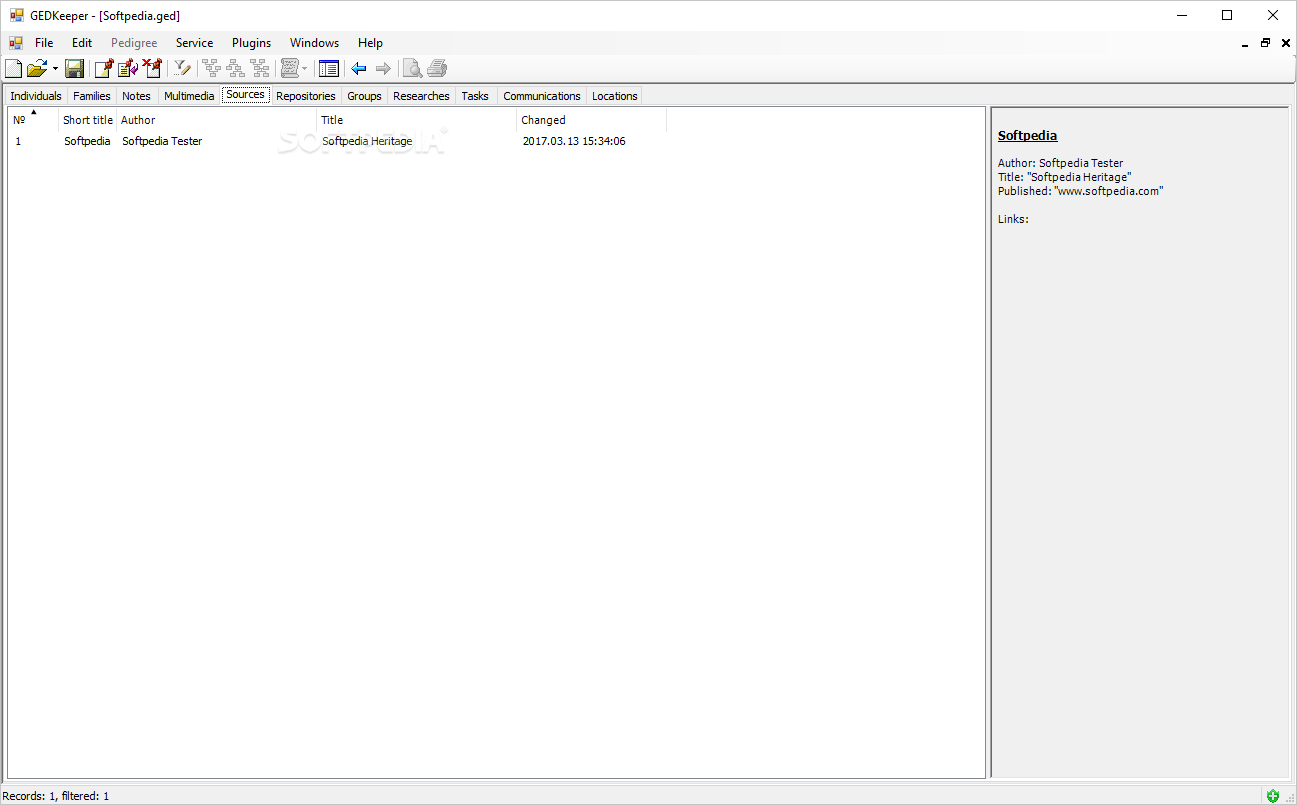Edit the selected record from the toolbar

(x=127, y=69)
